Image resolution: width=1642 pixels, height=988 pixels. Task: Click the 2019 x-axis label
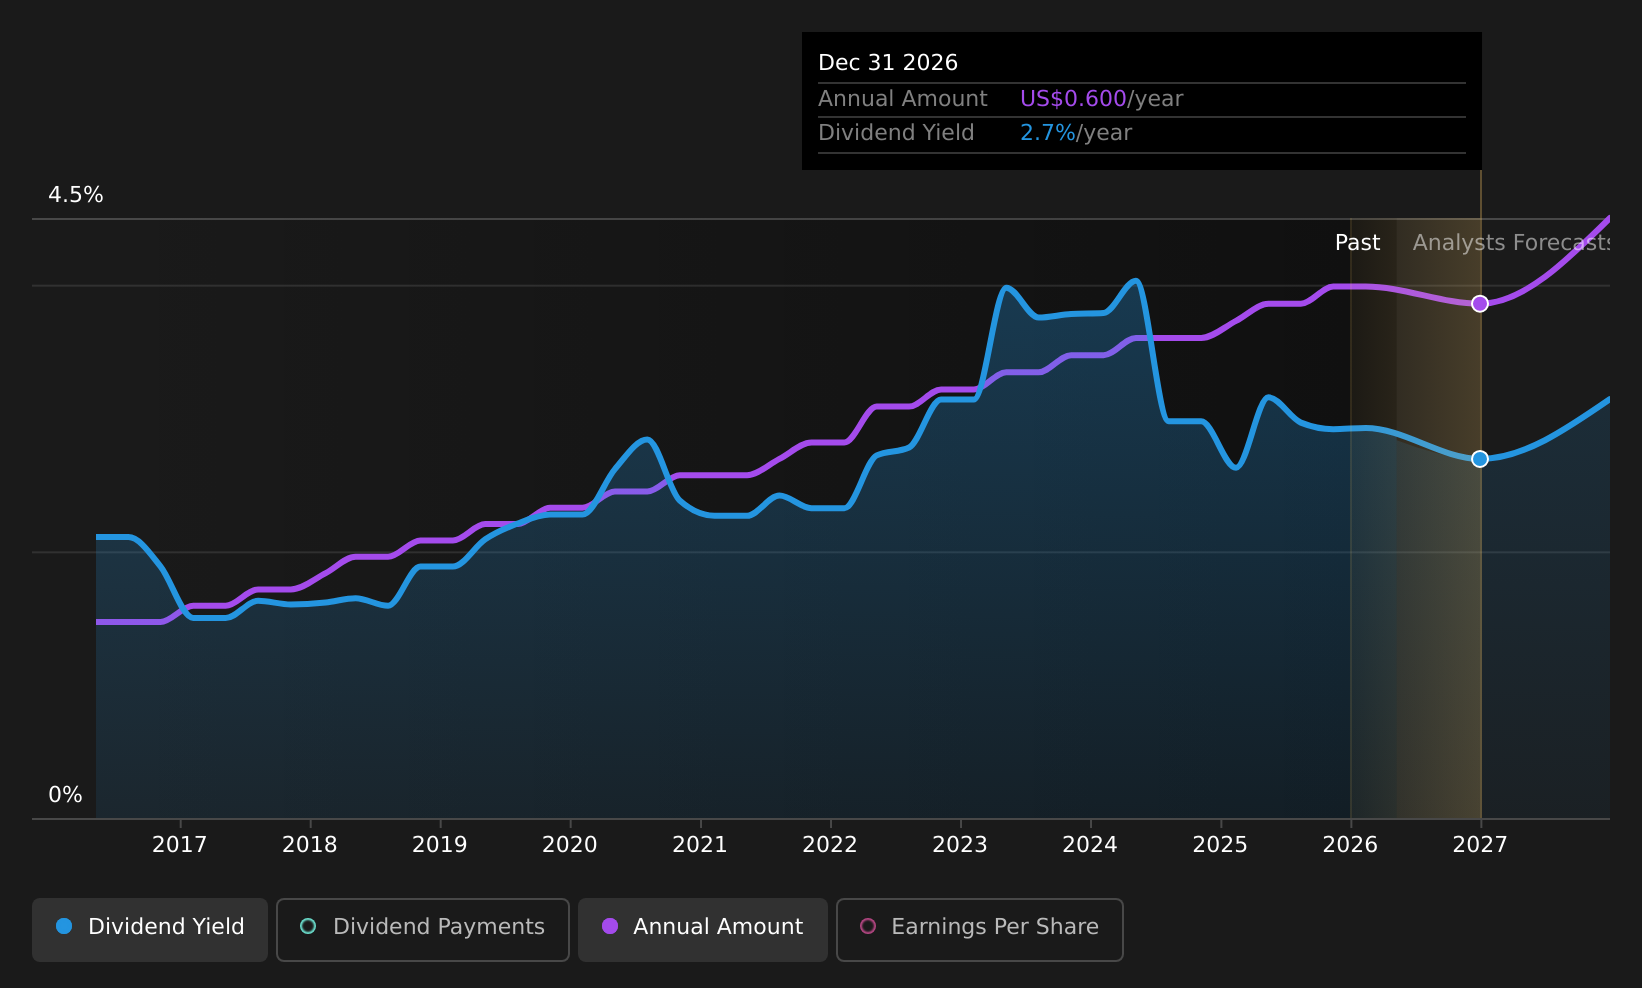[440, 845]
